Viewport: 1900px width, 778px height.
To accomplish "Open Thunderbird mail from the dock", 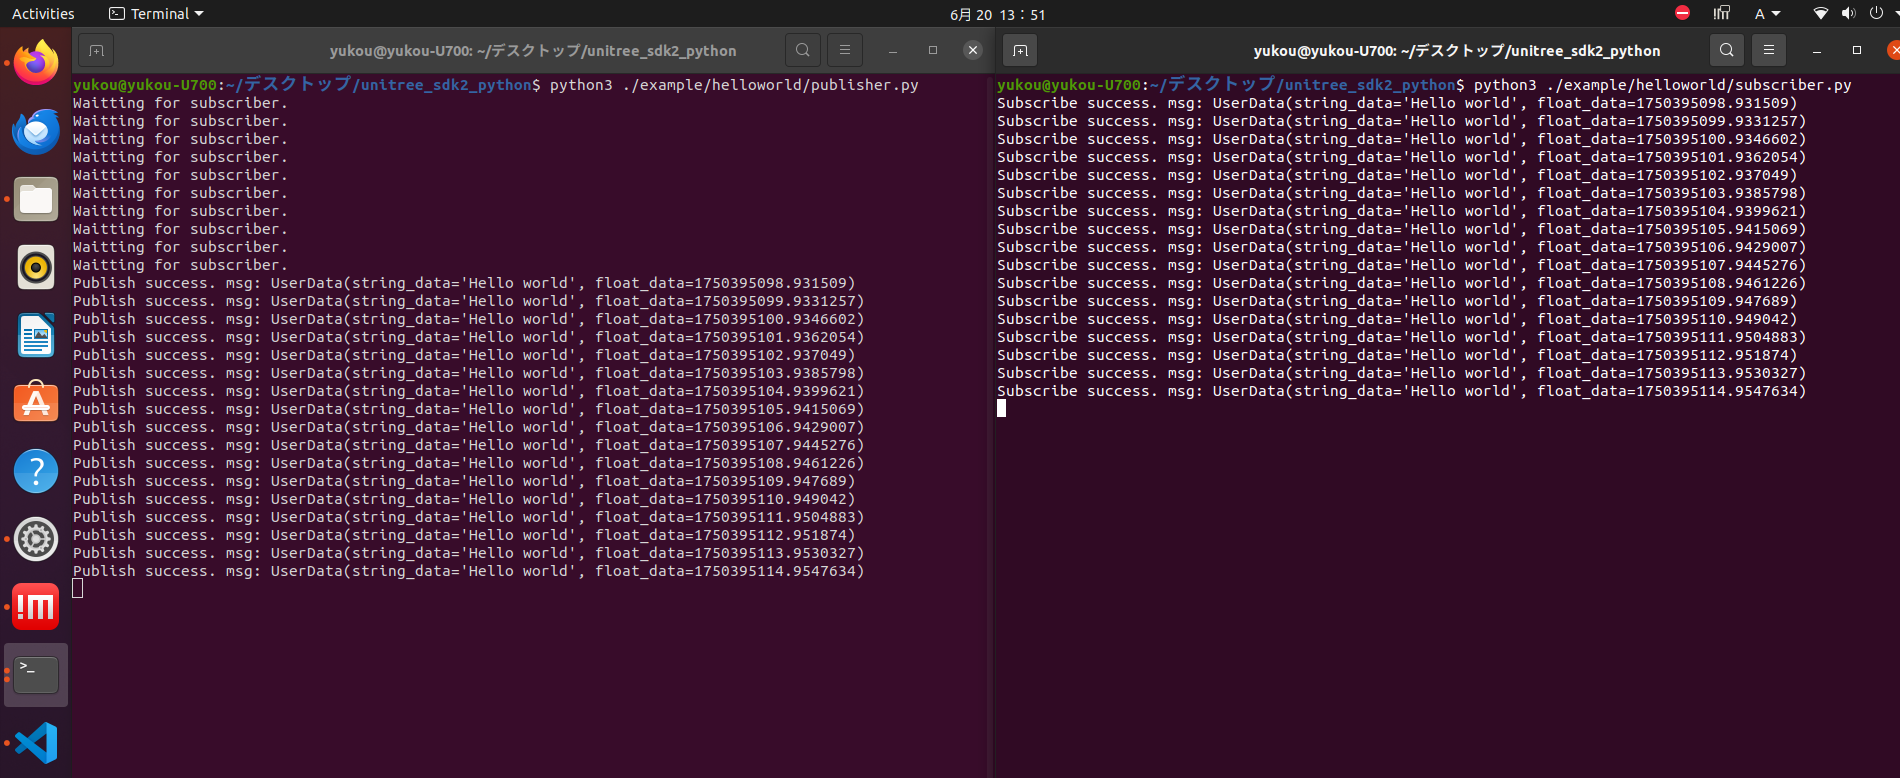I will point(36,131).
